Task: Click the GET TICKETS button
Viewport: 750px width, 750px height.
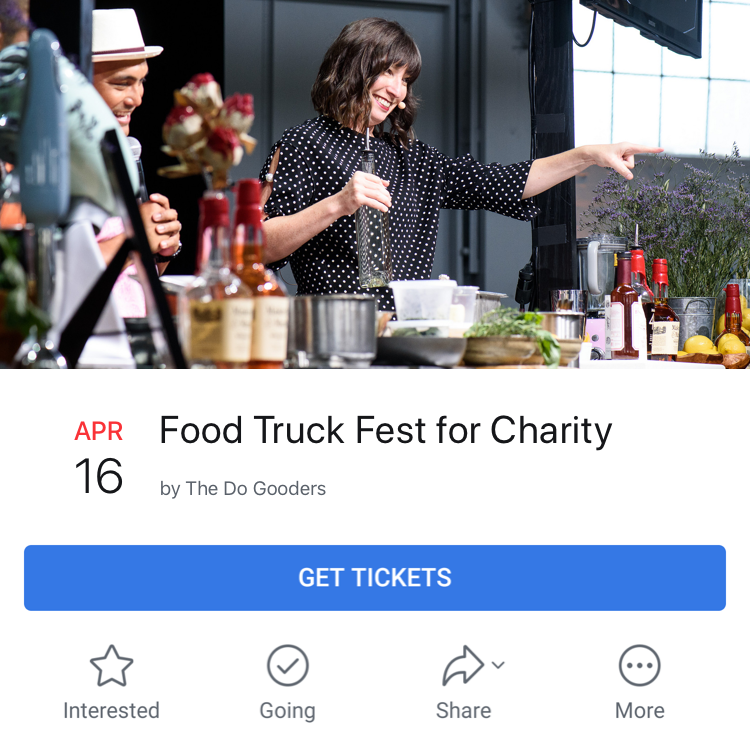Action: pos(375,578)
